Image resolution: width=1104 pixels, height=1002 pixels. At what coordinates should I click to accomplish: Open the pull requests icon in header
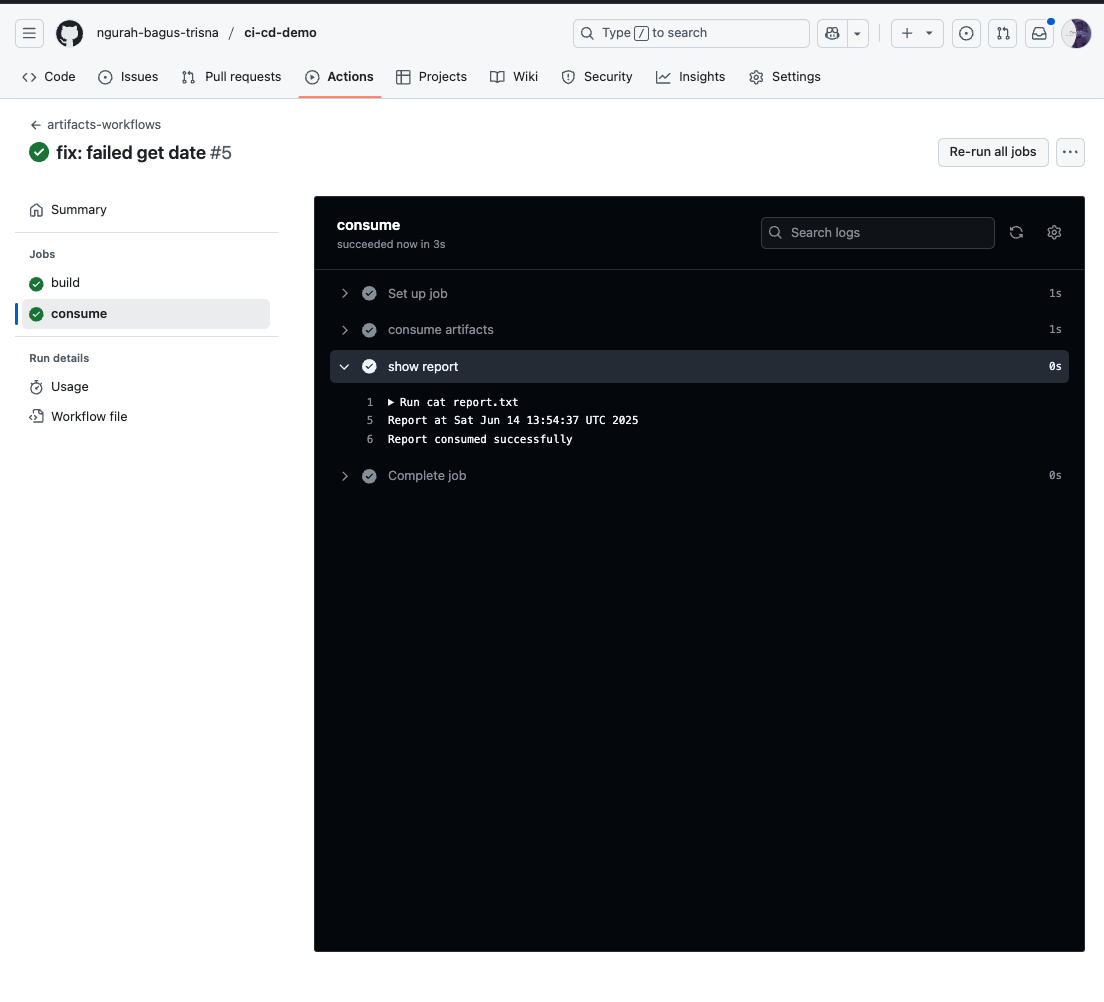point(1001,33)
